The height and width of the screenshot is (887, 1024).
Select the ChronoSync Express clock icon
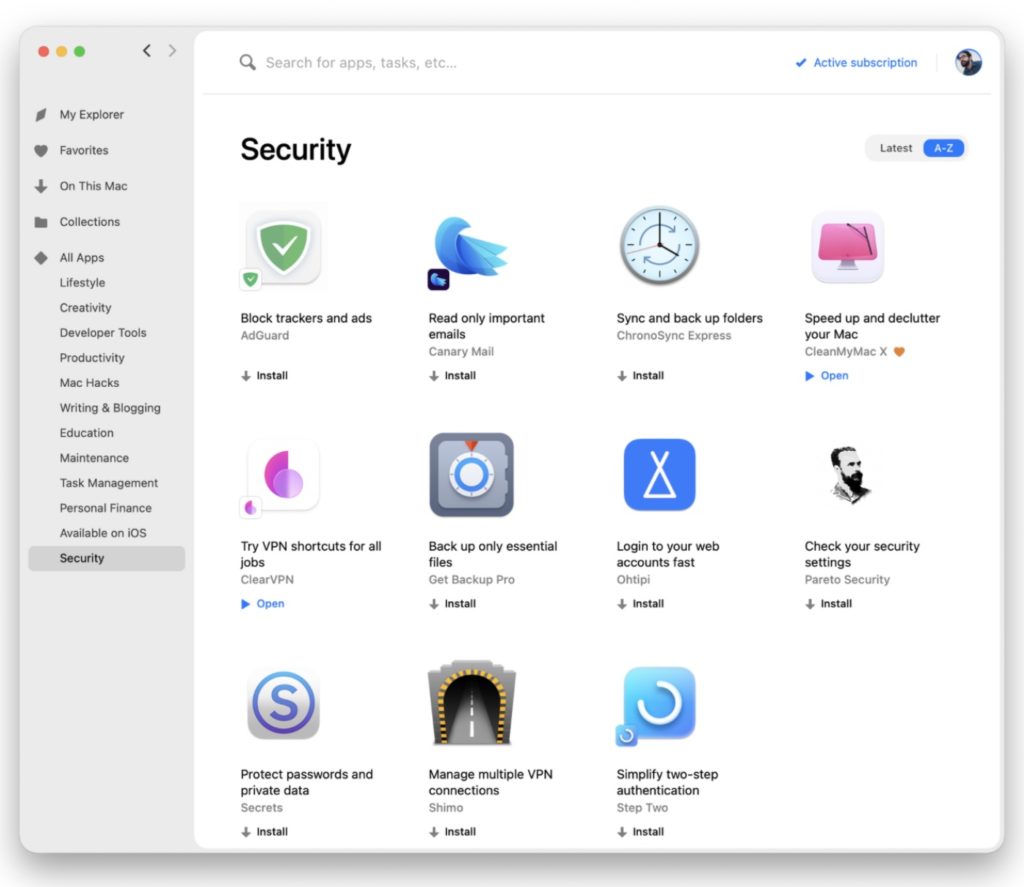pos(658,247)
